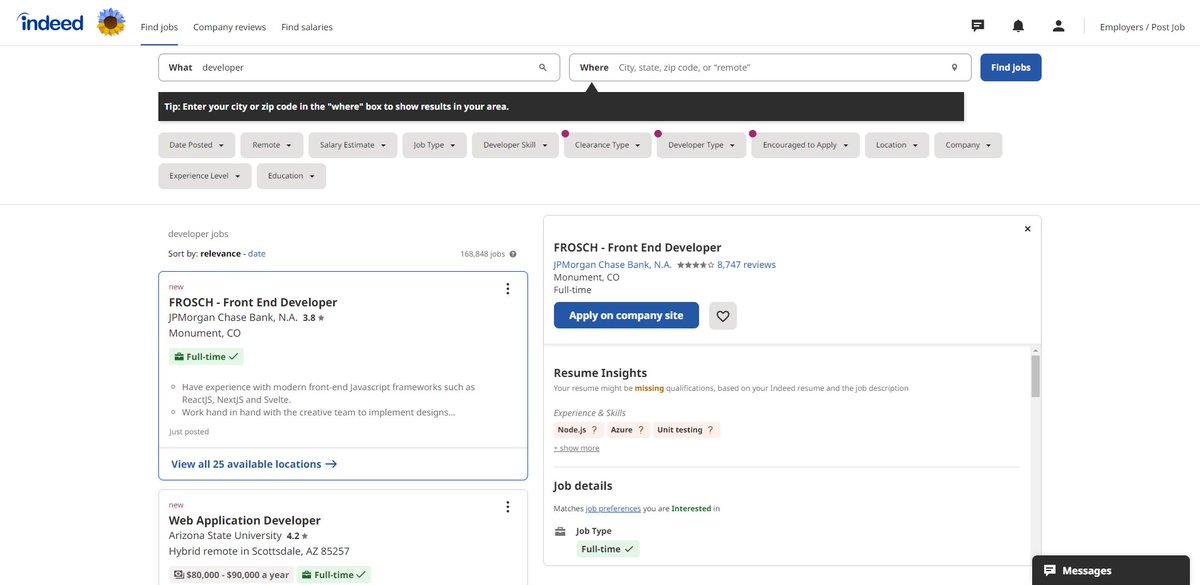Click the Node.js question mark skill tag

pos(578,430)
